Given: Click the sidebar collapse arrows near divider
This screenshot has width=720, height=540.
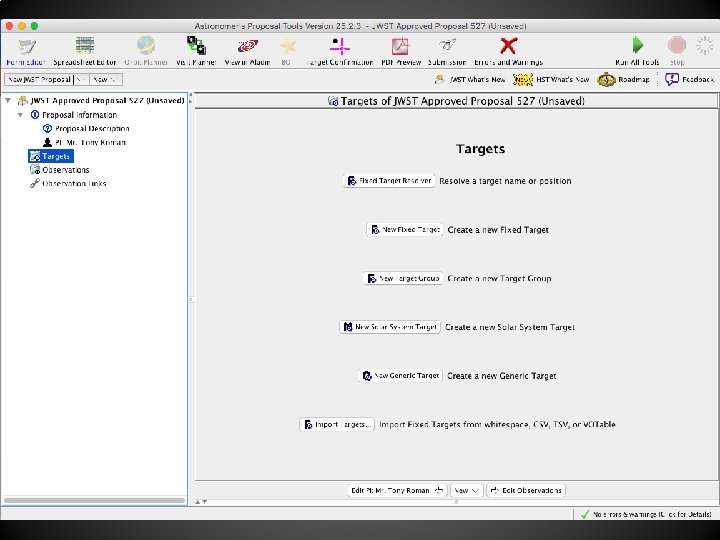Looking at the screenshot, I should click(x=191, y=100).
